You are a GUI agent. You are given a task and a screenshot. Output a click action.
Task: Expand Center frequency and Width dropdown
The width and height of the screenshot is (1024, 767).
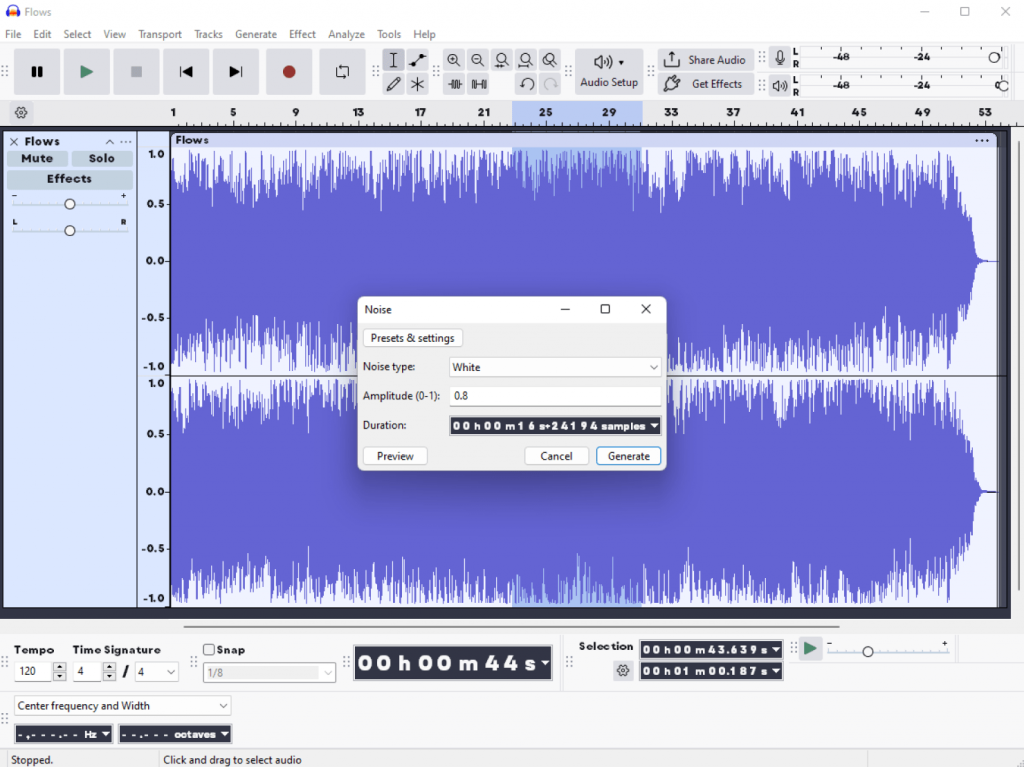point(122,706)
